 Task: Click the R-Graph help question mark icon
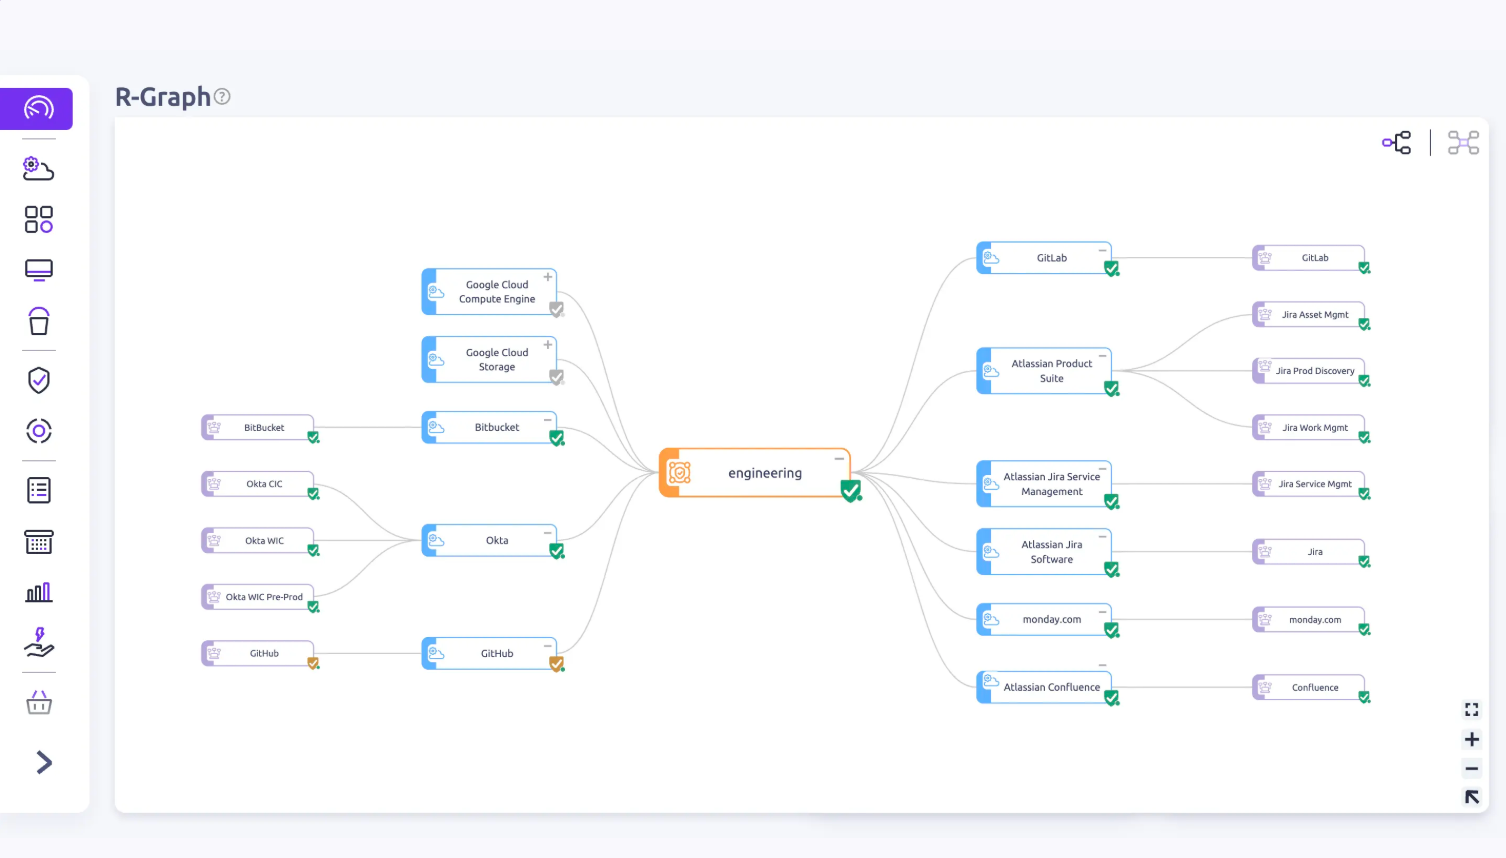pyautogui.click(x=222, y=97)
